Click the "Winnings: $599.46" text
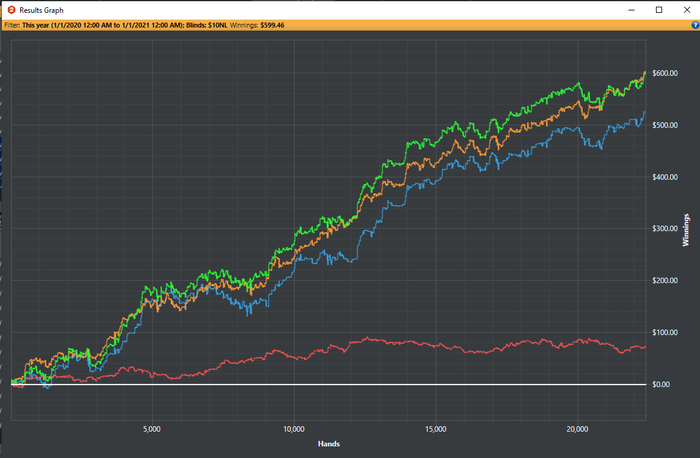 pyautogui.click(x=257, y=25)
